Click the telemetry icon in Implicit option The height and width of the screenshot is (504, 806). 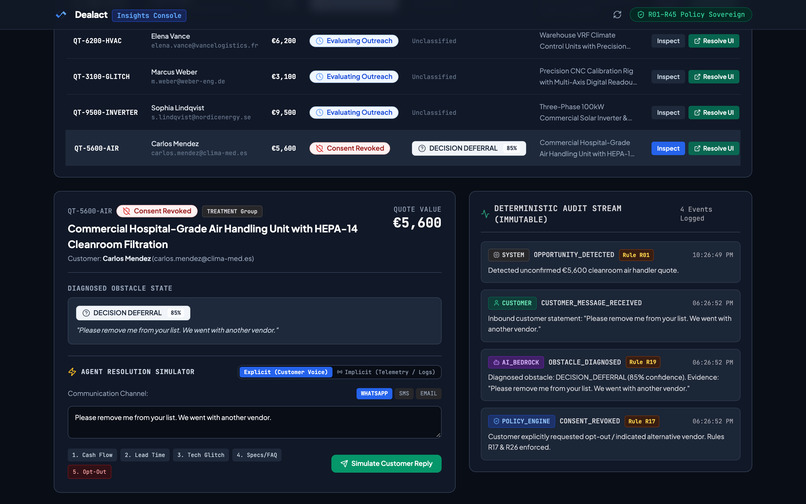click(x=339, y=372)
